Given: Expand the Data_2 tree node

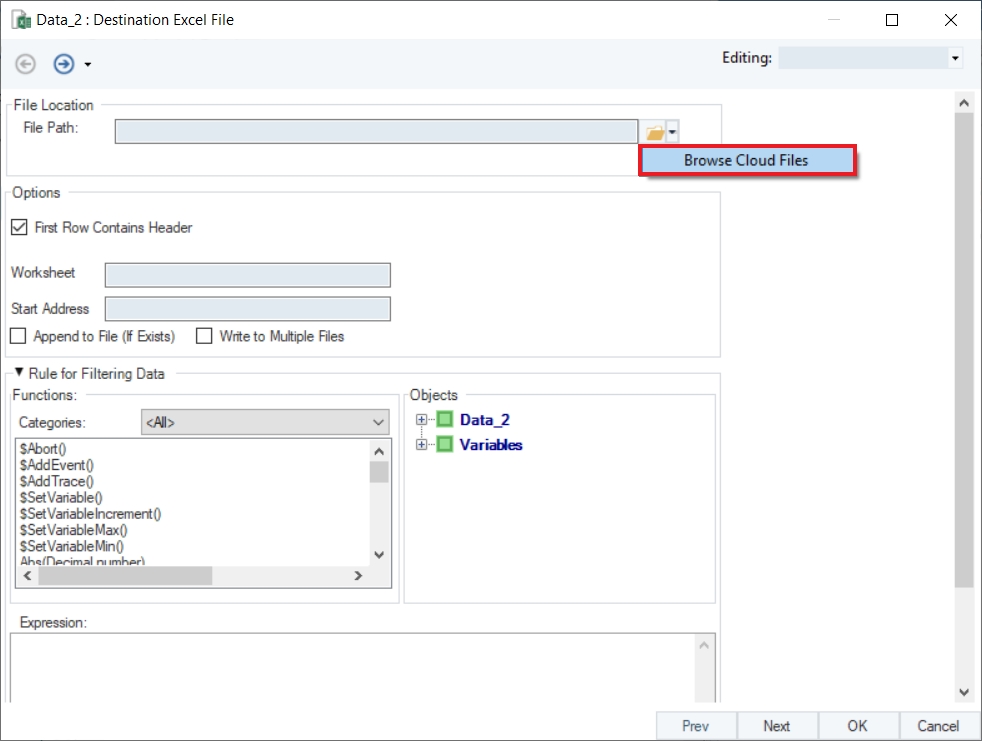Looking at the screenshot, I should coord(421,420).
